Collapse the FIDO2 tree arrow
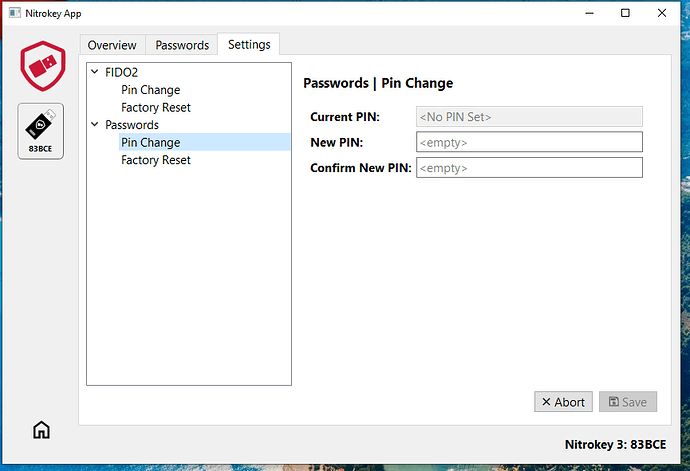 coord(95,72)
